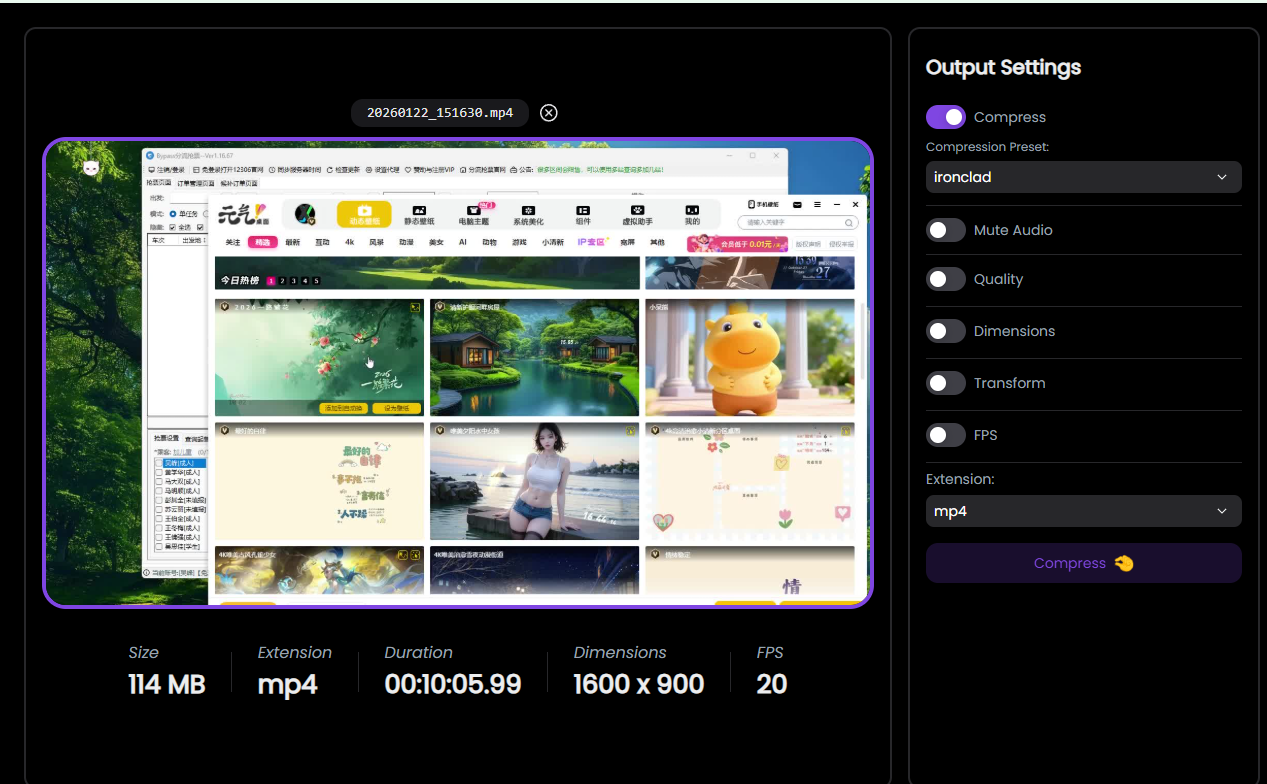Turn off the Compress toggle switch
1267x784 pixels.
945,117
